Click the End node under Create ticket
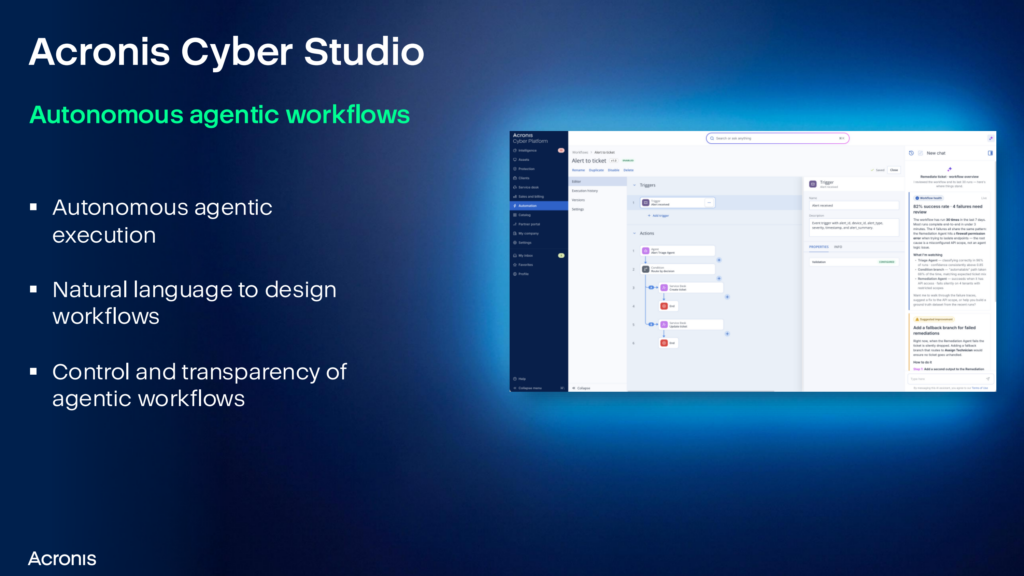Viewport: 1024px width, 576px height. (668, 306)
